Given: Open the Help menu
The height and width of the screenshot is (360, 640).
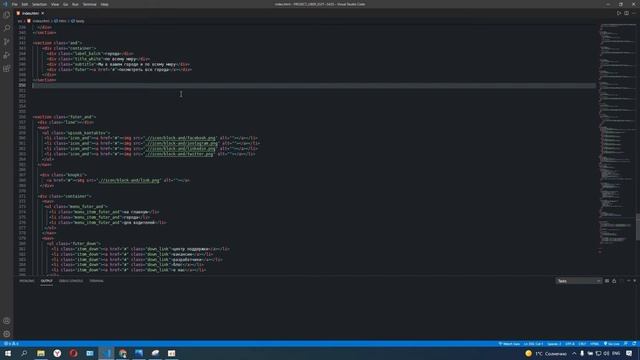Looking at the screenshot, I should click(x=104, y=4).
